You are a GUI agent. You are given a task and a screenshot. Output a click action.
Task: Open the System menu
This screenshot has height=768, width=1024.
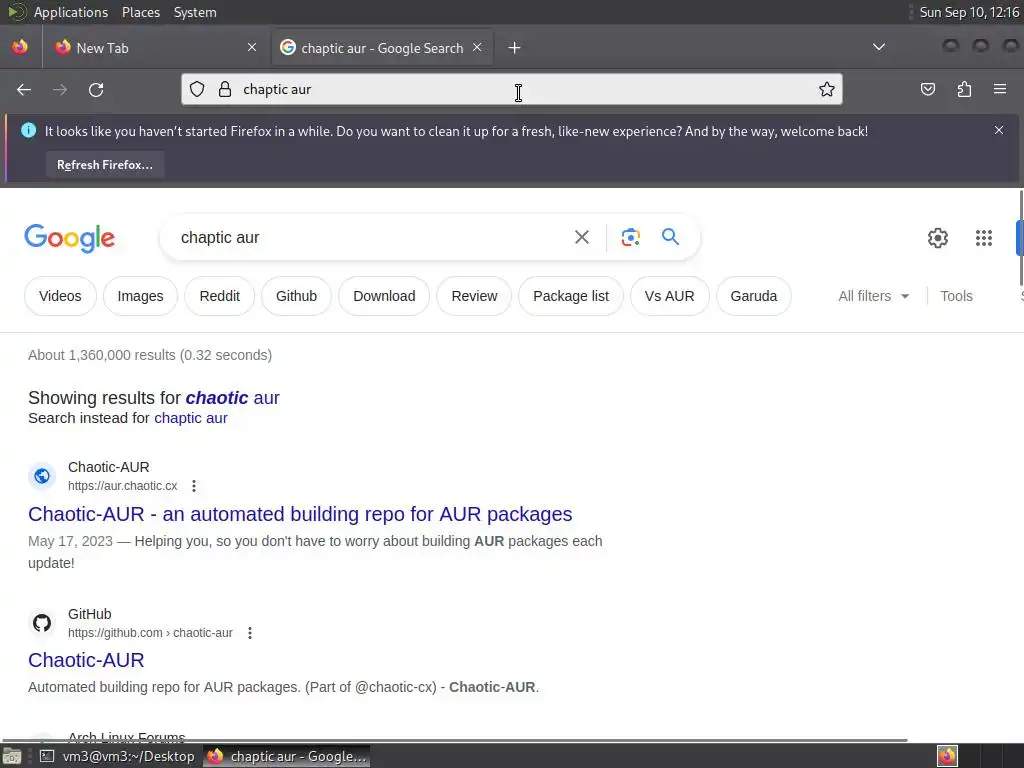(195, 12)
